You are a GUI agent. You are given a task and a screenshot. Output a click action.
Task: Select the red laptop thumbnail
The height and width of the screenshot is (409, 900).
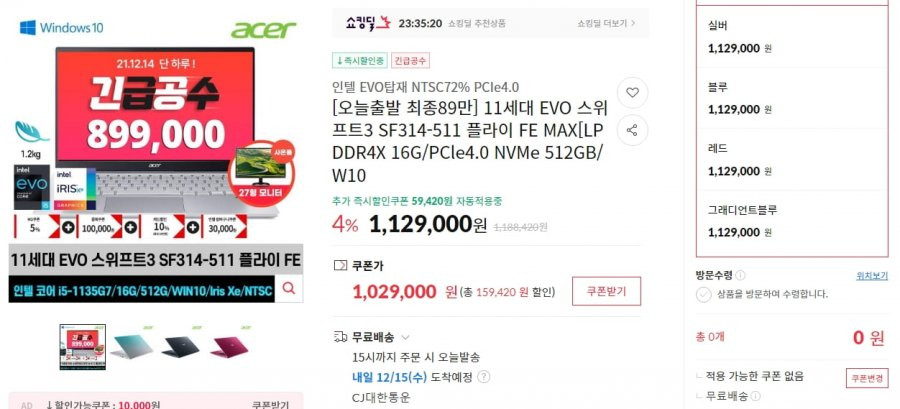pos(229,346)
